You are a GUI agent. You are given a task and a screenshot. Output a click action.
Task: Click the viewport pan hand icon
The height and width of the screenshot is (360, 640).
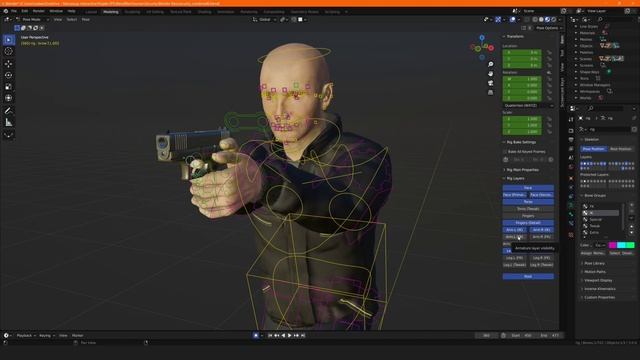pyautogui.click(x=491, y=74)
